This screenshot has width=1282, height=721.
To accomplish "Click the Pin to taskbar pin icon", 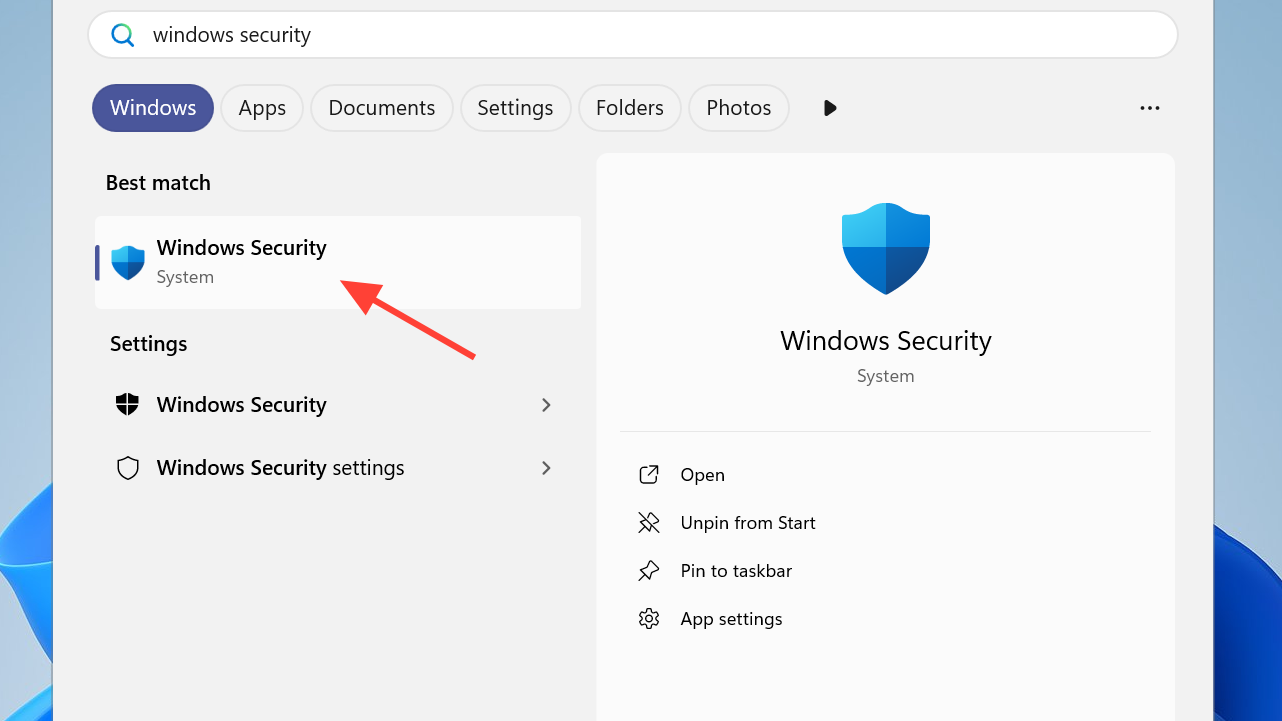I will (x=649, y=571).
